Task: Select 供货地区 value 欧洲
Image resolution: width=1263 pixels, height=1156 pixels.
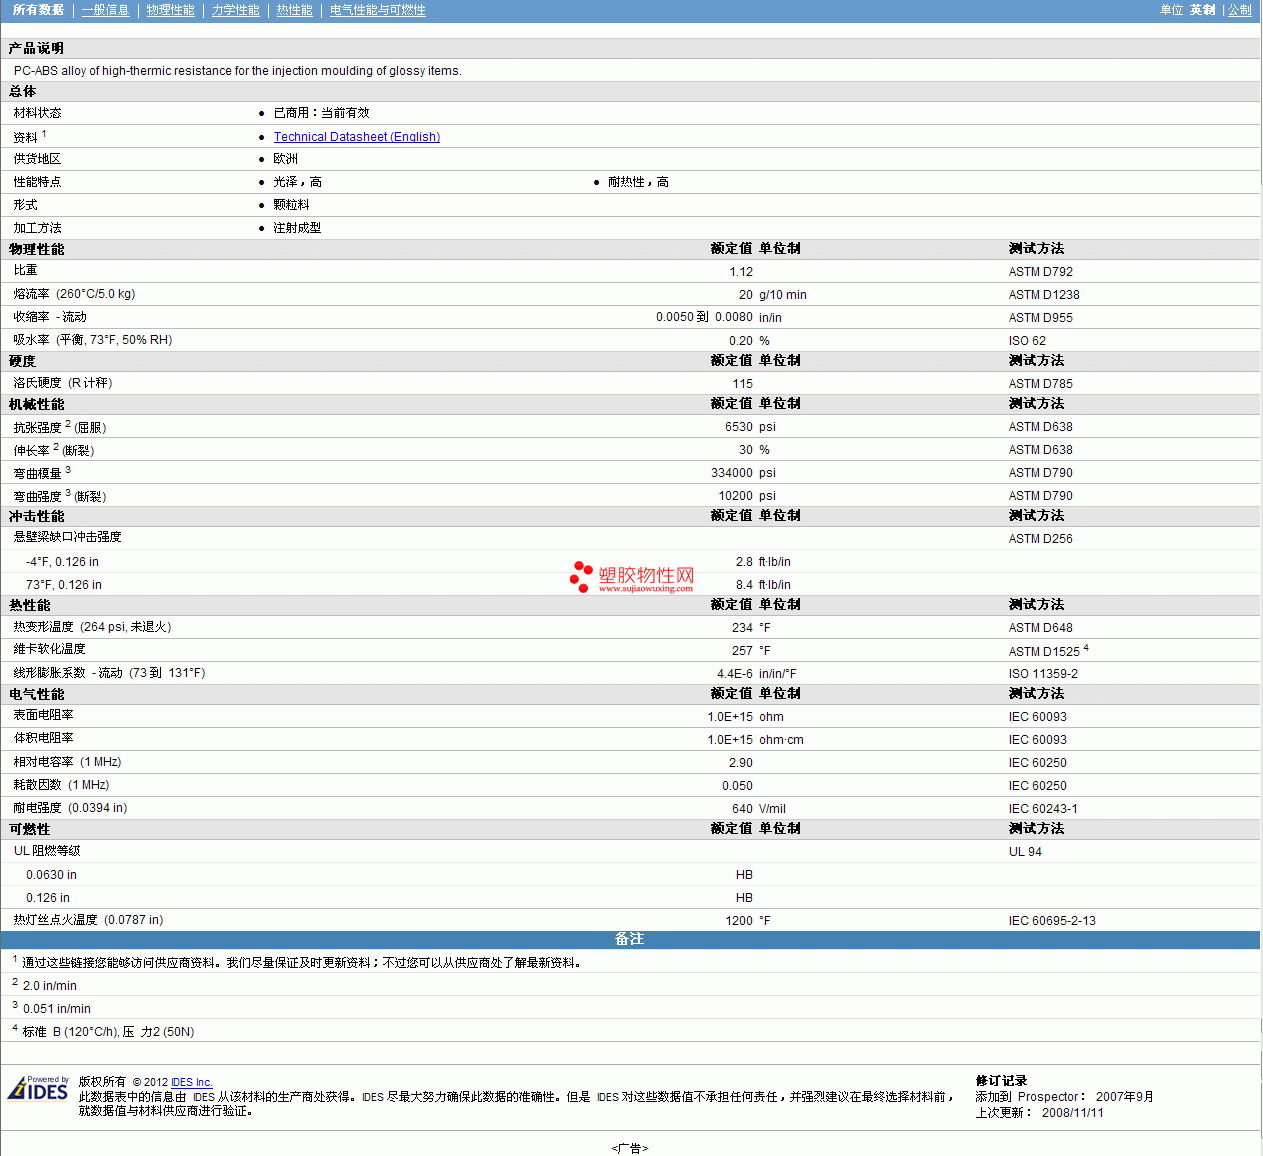Action: click(285, 159)
